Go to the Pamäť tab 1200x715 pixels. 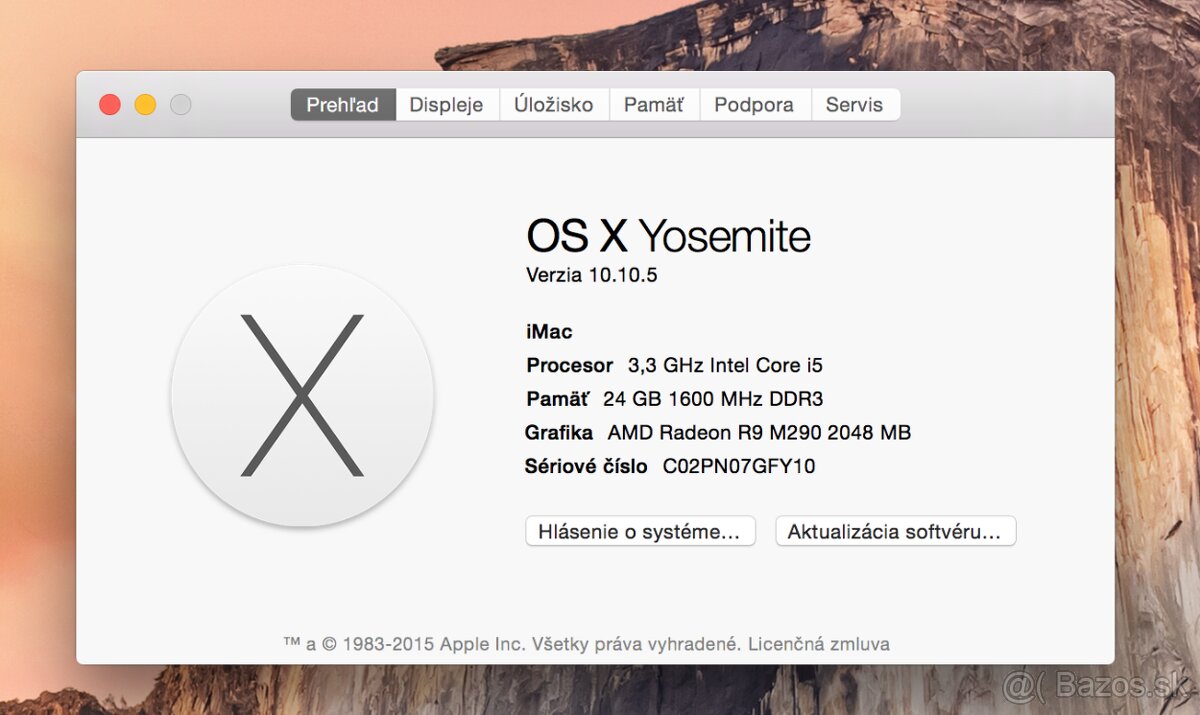(x=654, y=105)
